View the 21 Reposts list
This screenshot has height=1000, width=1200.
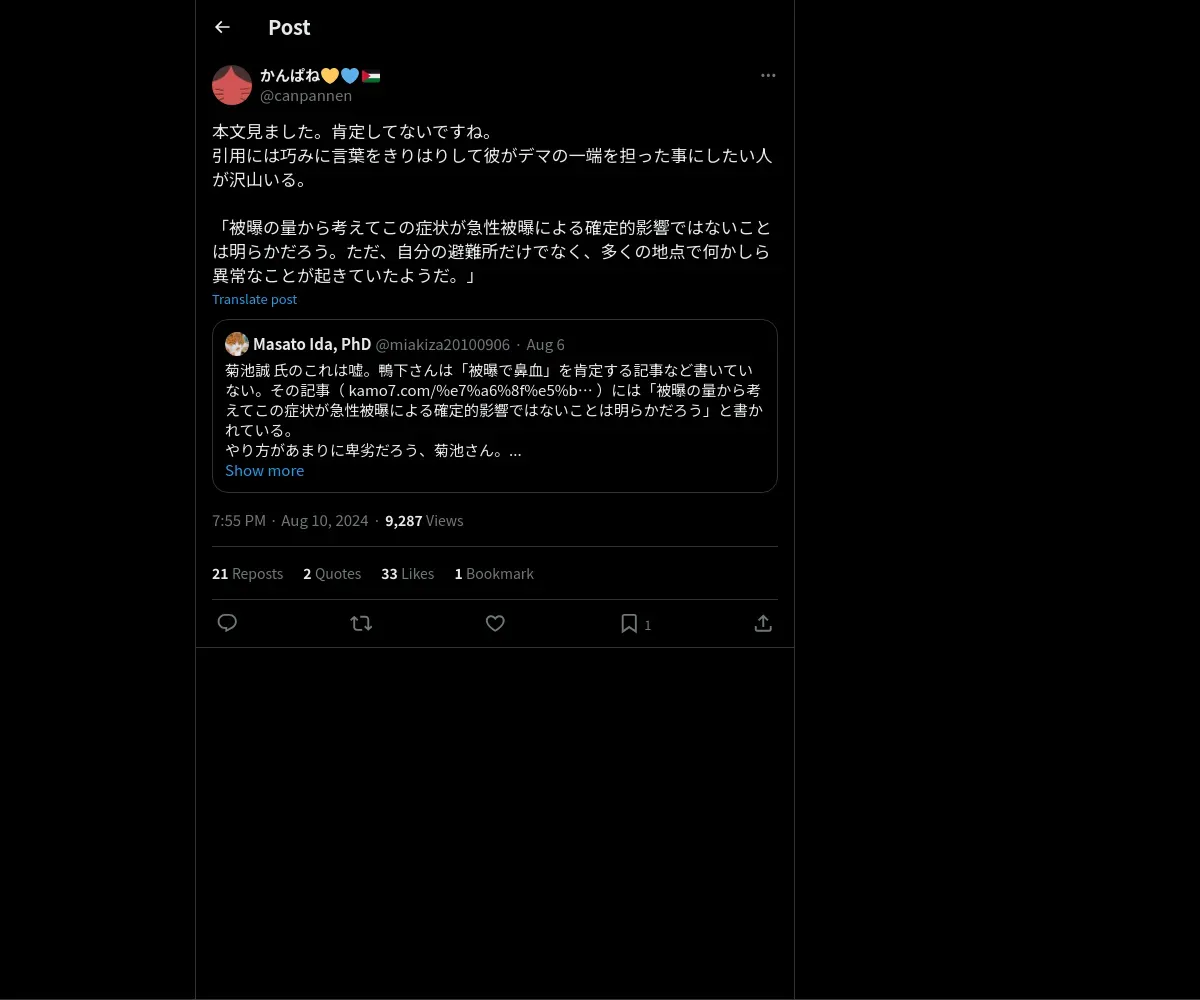tap(247, 573)
